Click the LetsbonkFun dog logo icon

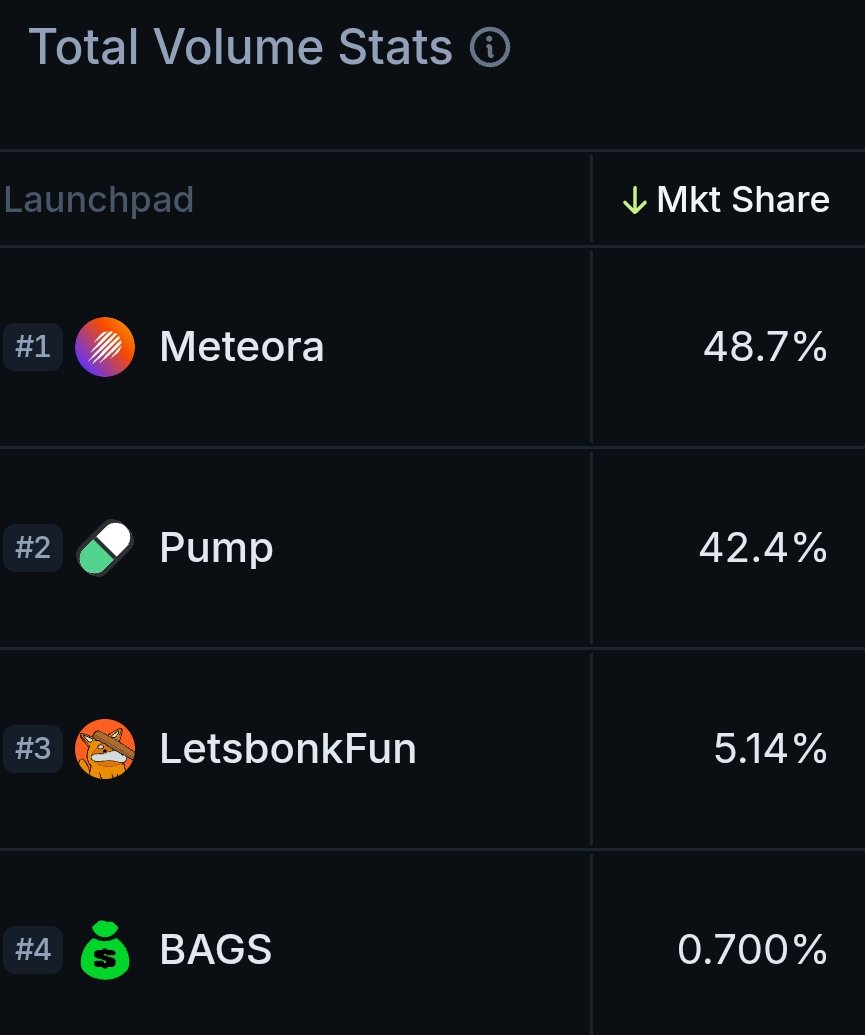[105, 749]
